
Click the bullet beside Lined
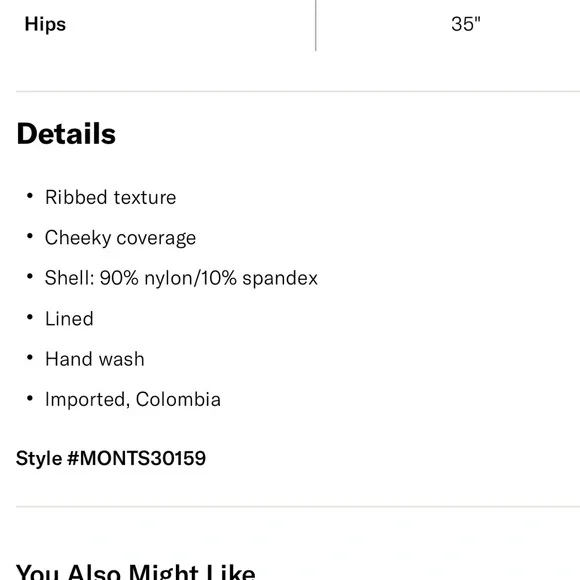pos(30,317)
